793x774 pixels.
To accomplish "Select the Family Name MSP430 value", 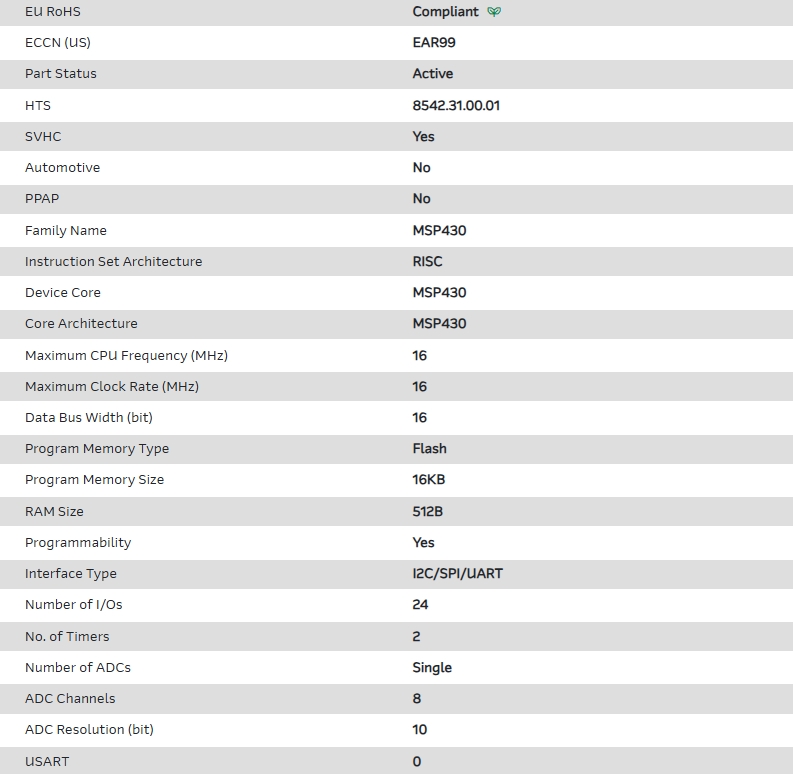I will (439, 230).
